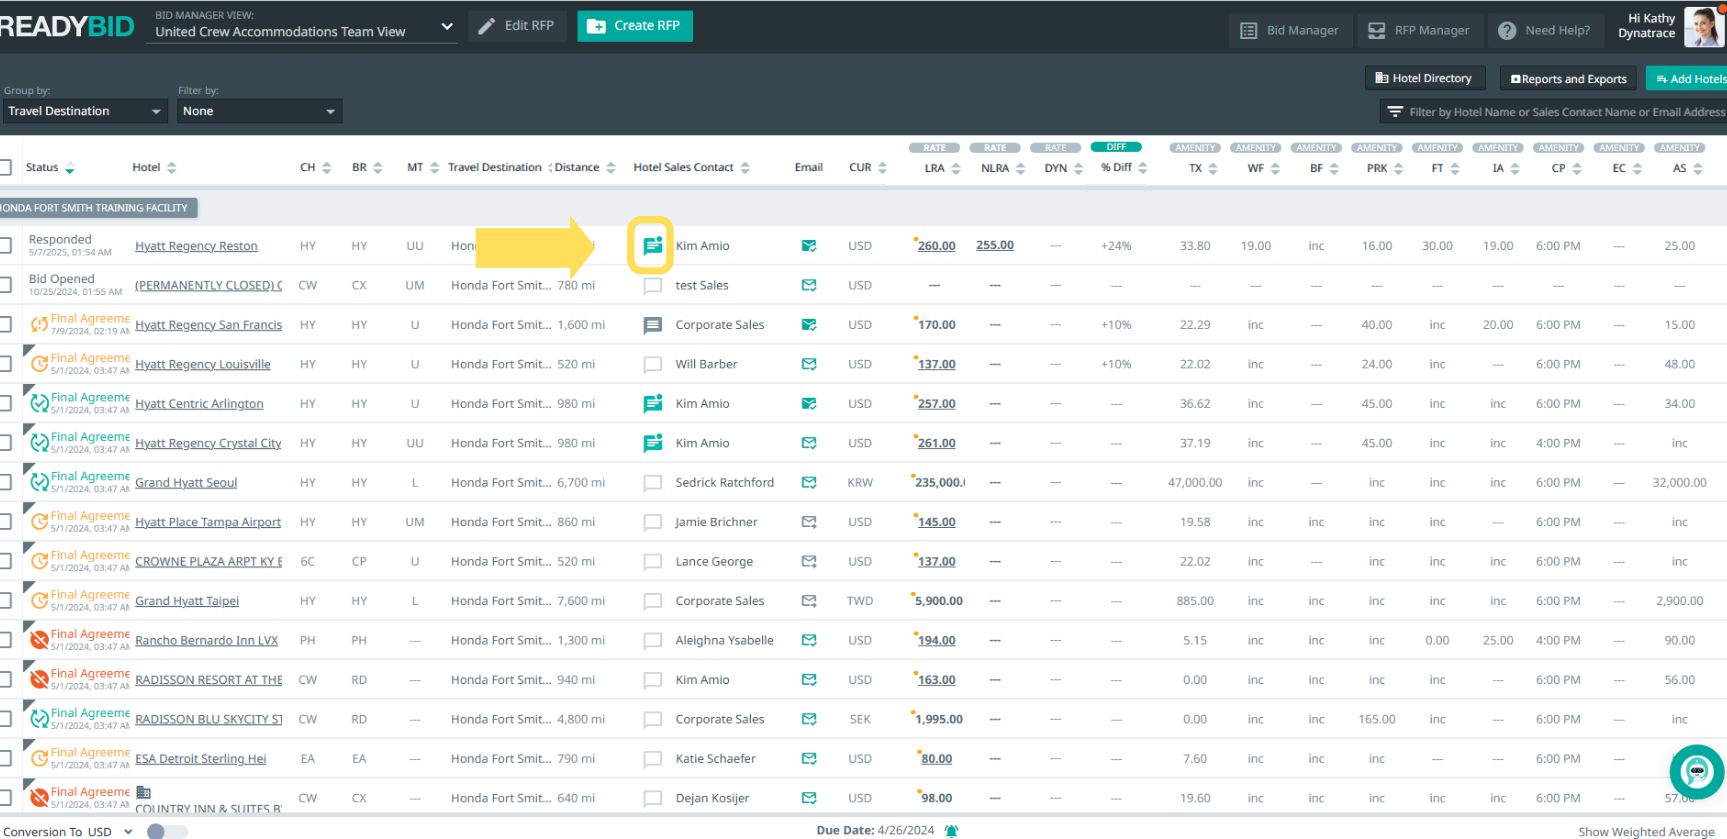
Task: Email icon for Dejan Kosijer row
Action: point(809,798)
